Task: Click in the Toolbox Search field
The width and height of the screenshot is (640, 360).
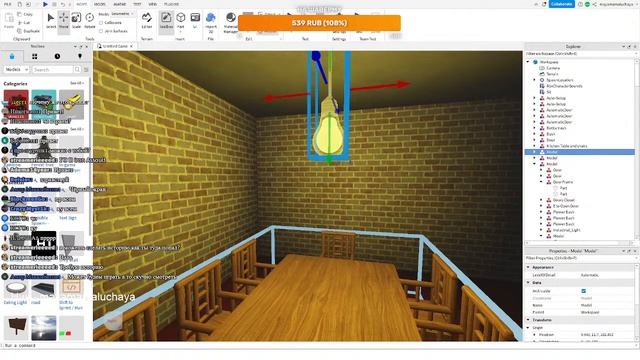Action: 52,70
